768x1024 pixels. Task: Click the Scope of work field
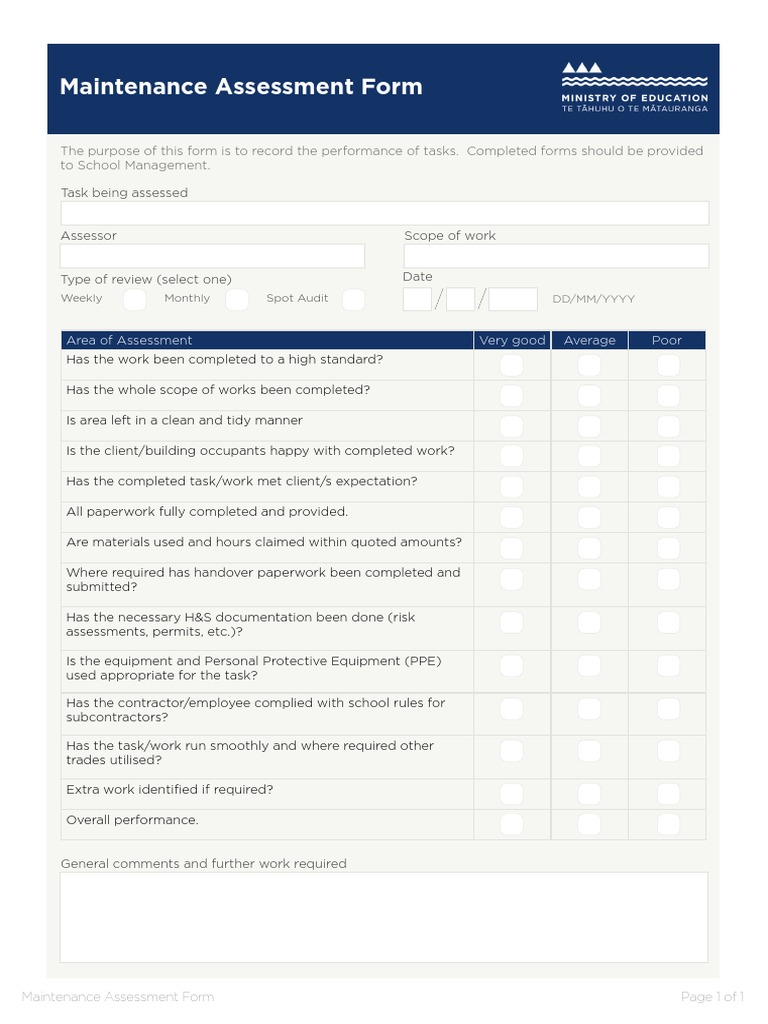click(556, 256)
